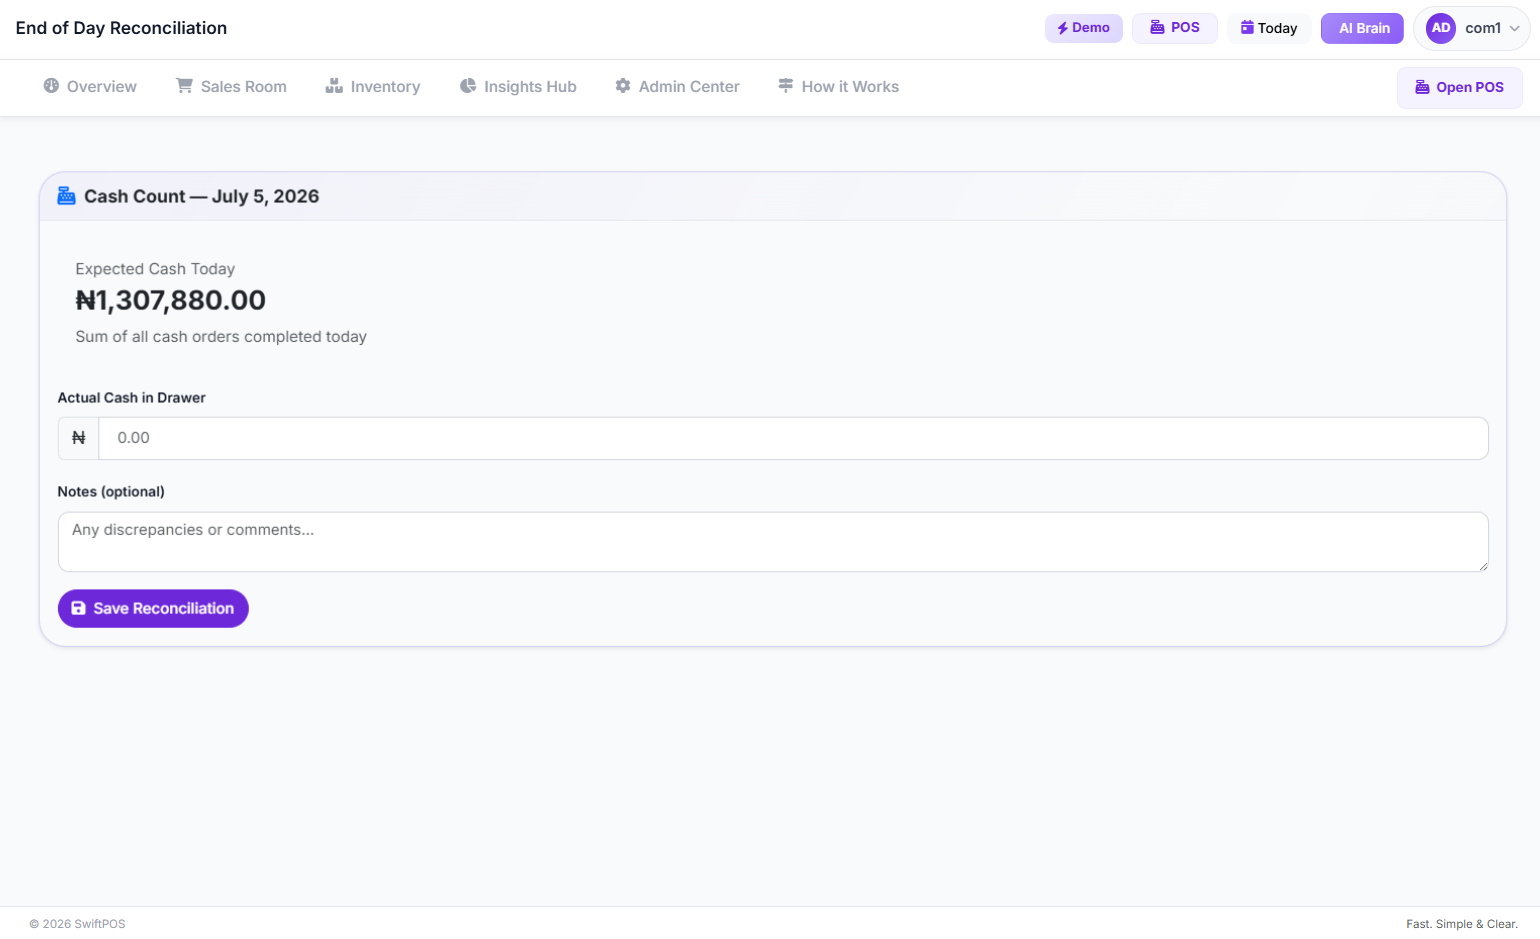Click the Insights Hub pie chart icon
Viewport: 1540px width, 939px height.
468,86
